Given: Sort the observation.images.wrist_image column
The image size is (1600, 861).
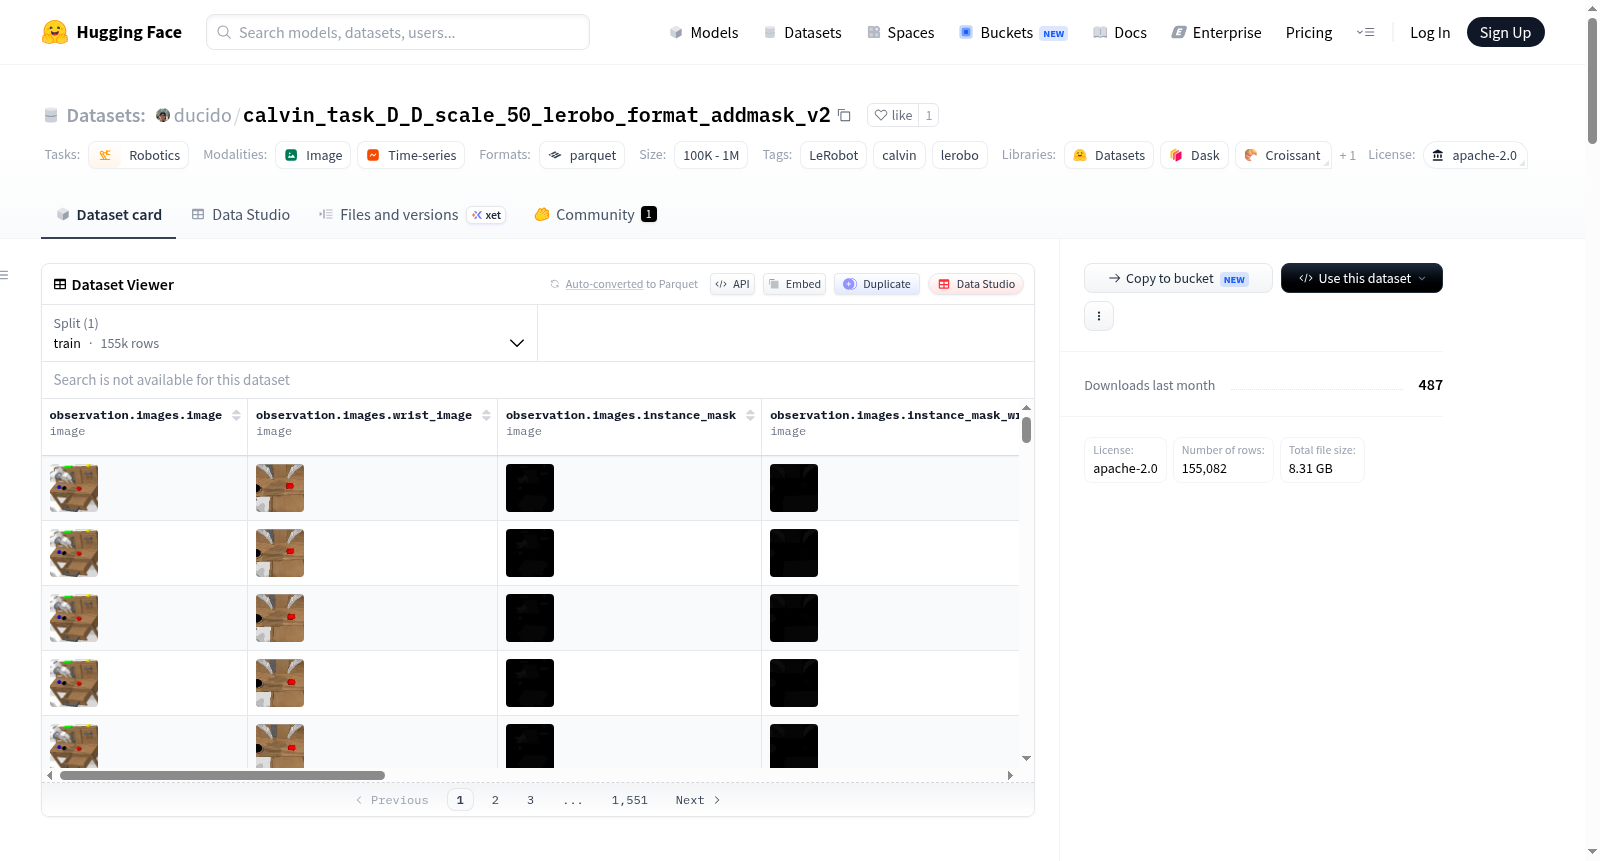Looking at the screenshot, I should [486, 415].
